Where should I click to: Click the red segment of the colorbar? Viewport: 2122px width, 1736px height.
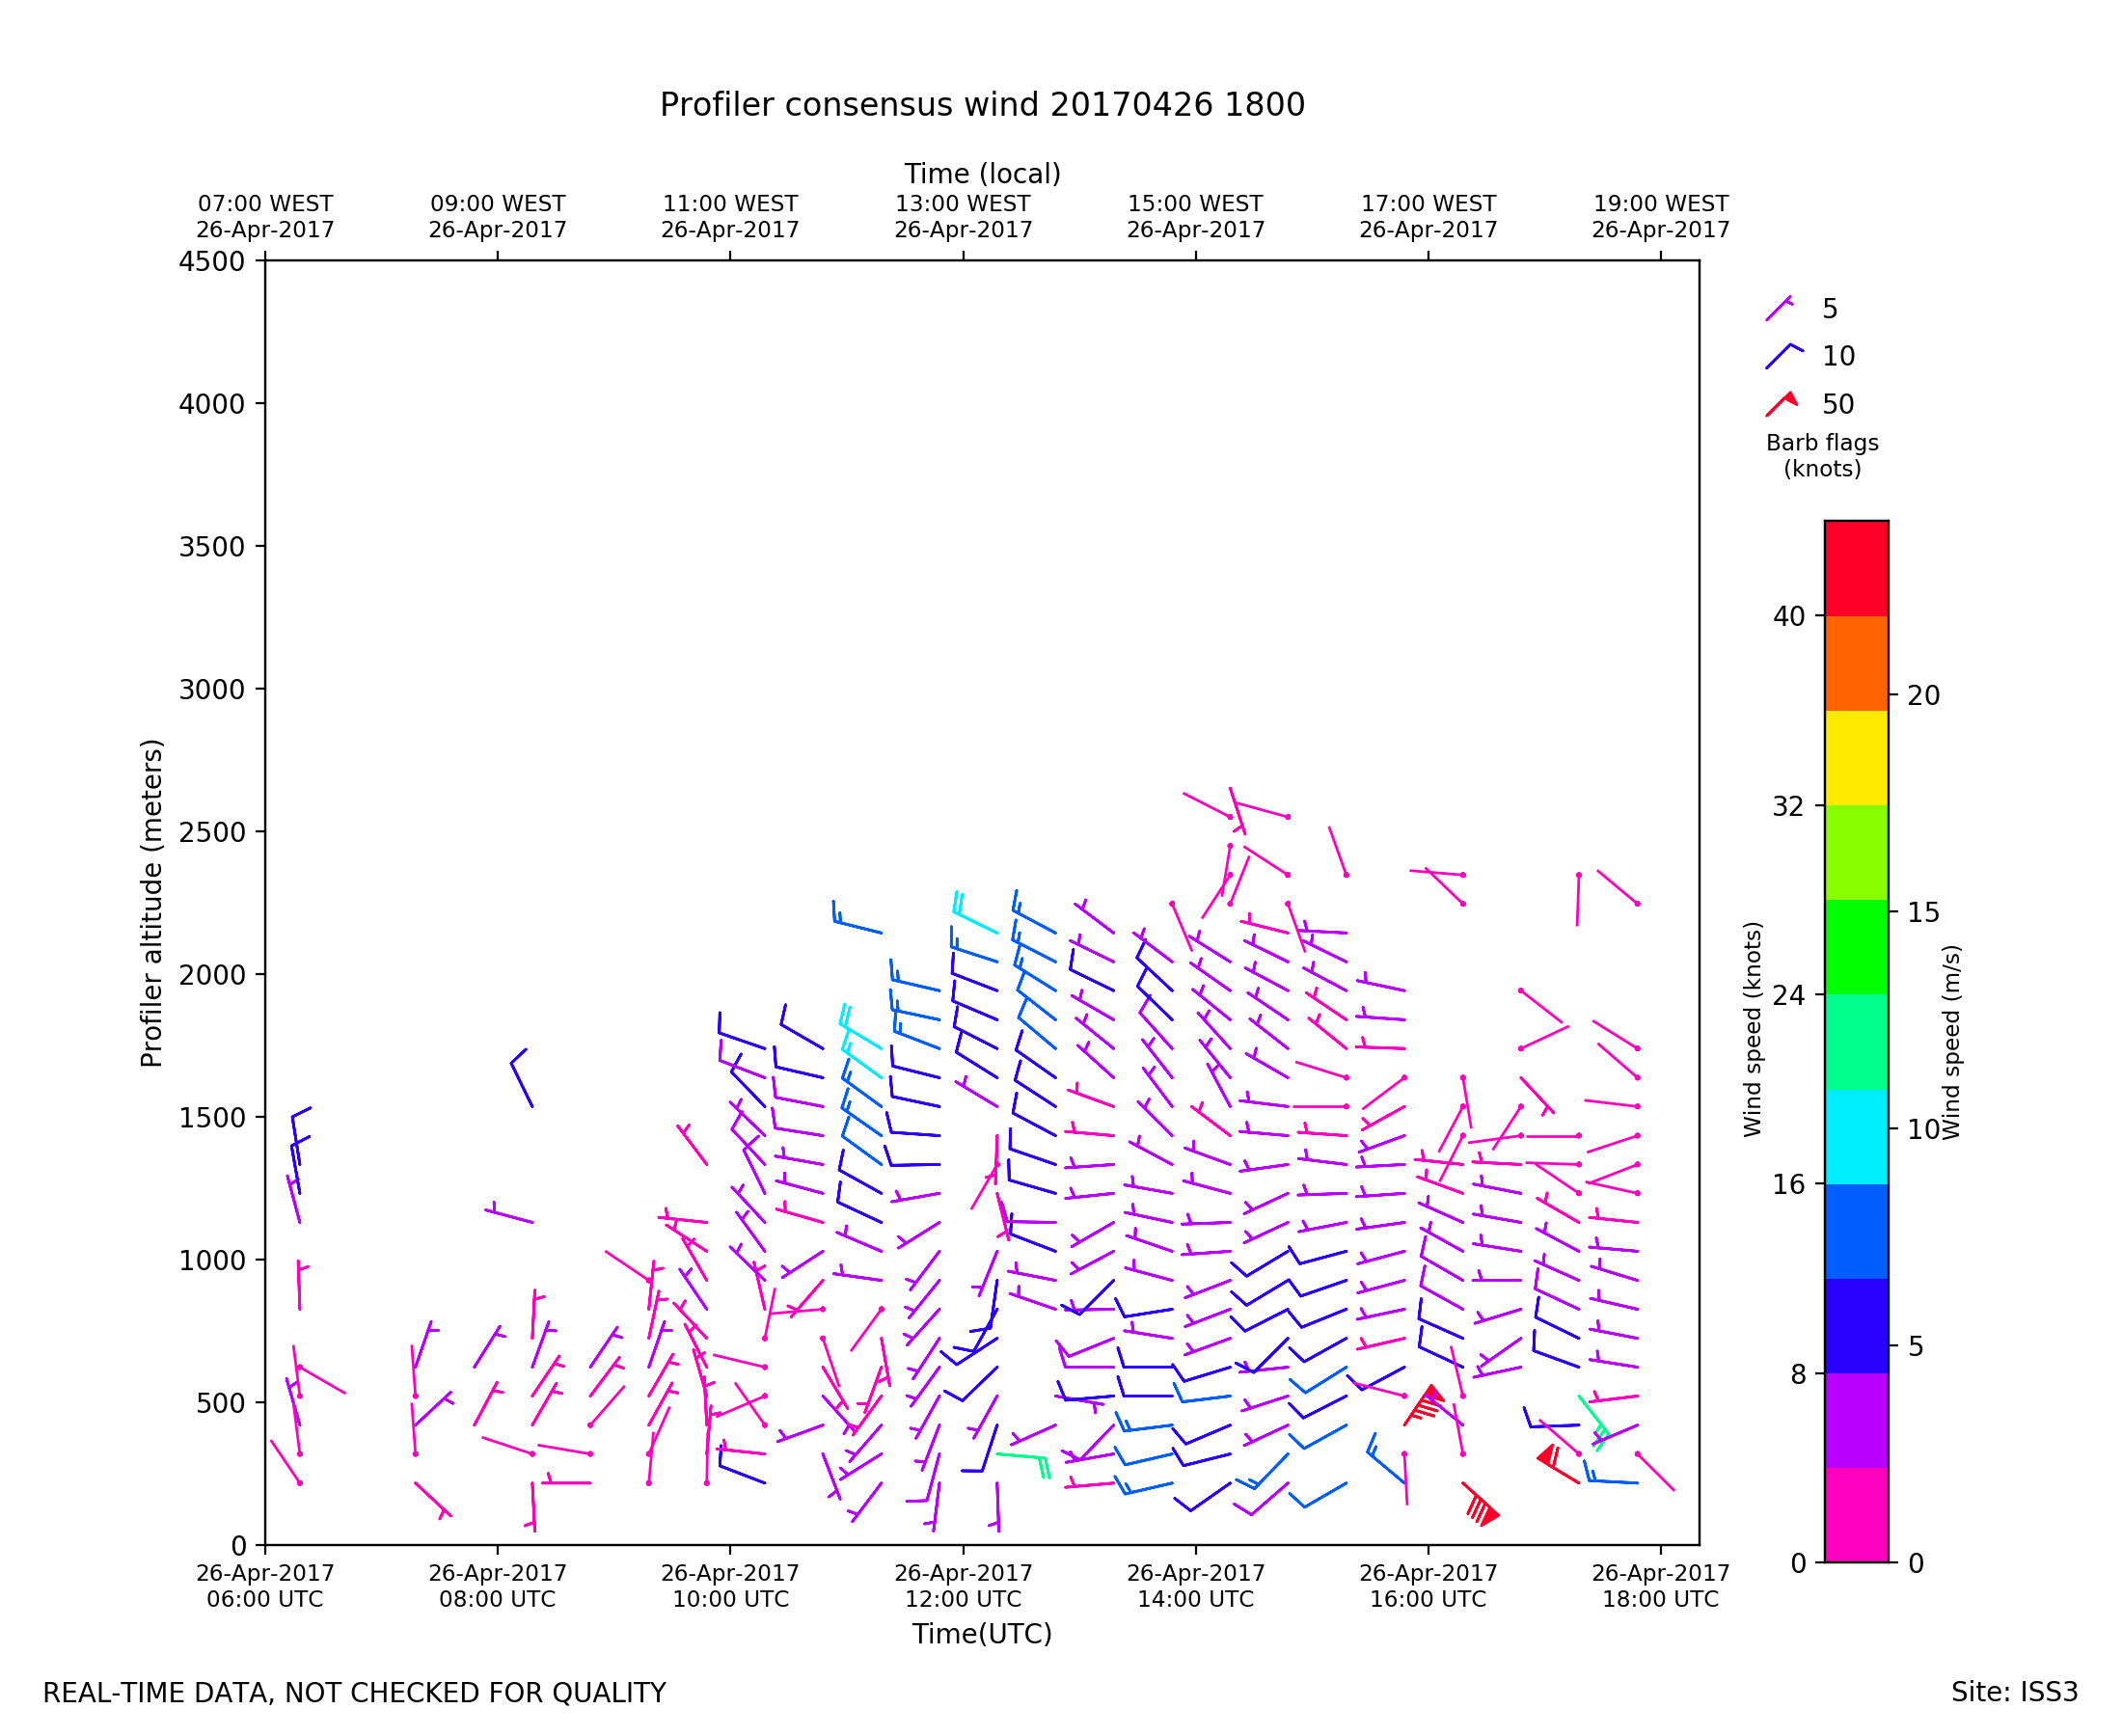point(1856,567)
